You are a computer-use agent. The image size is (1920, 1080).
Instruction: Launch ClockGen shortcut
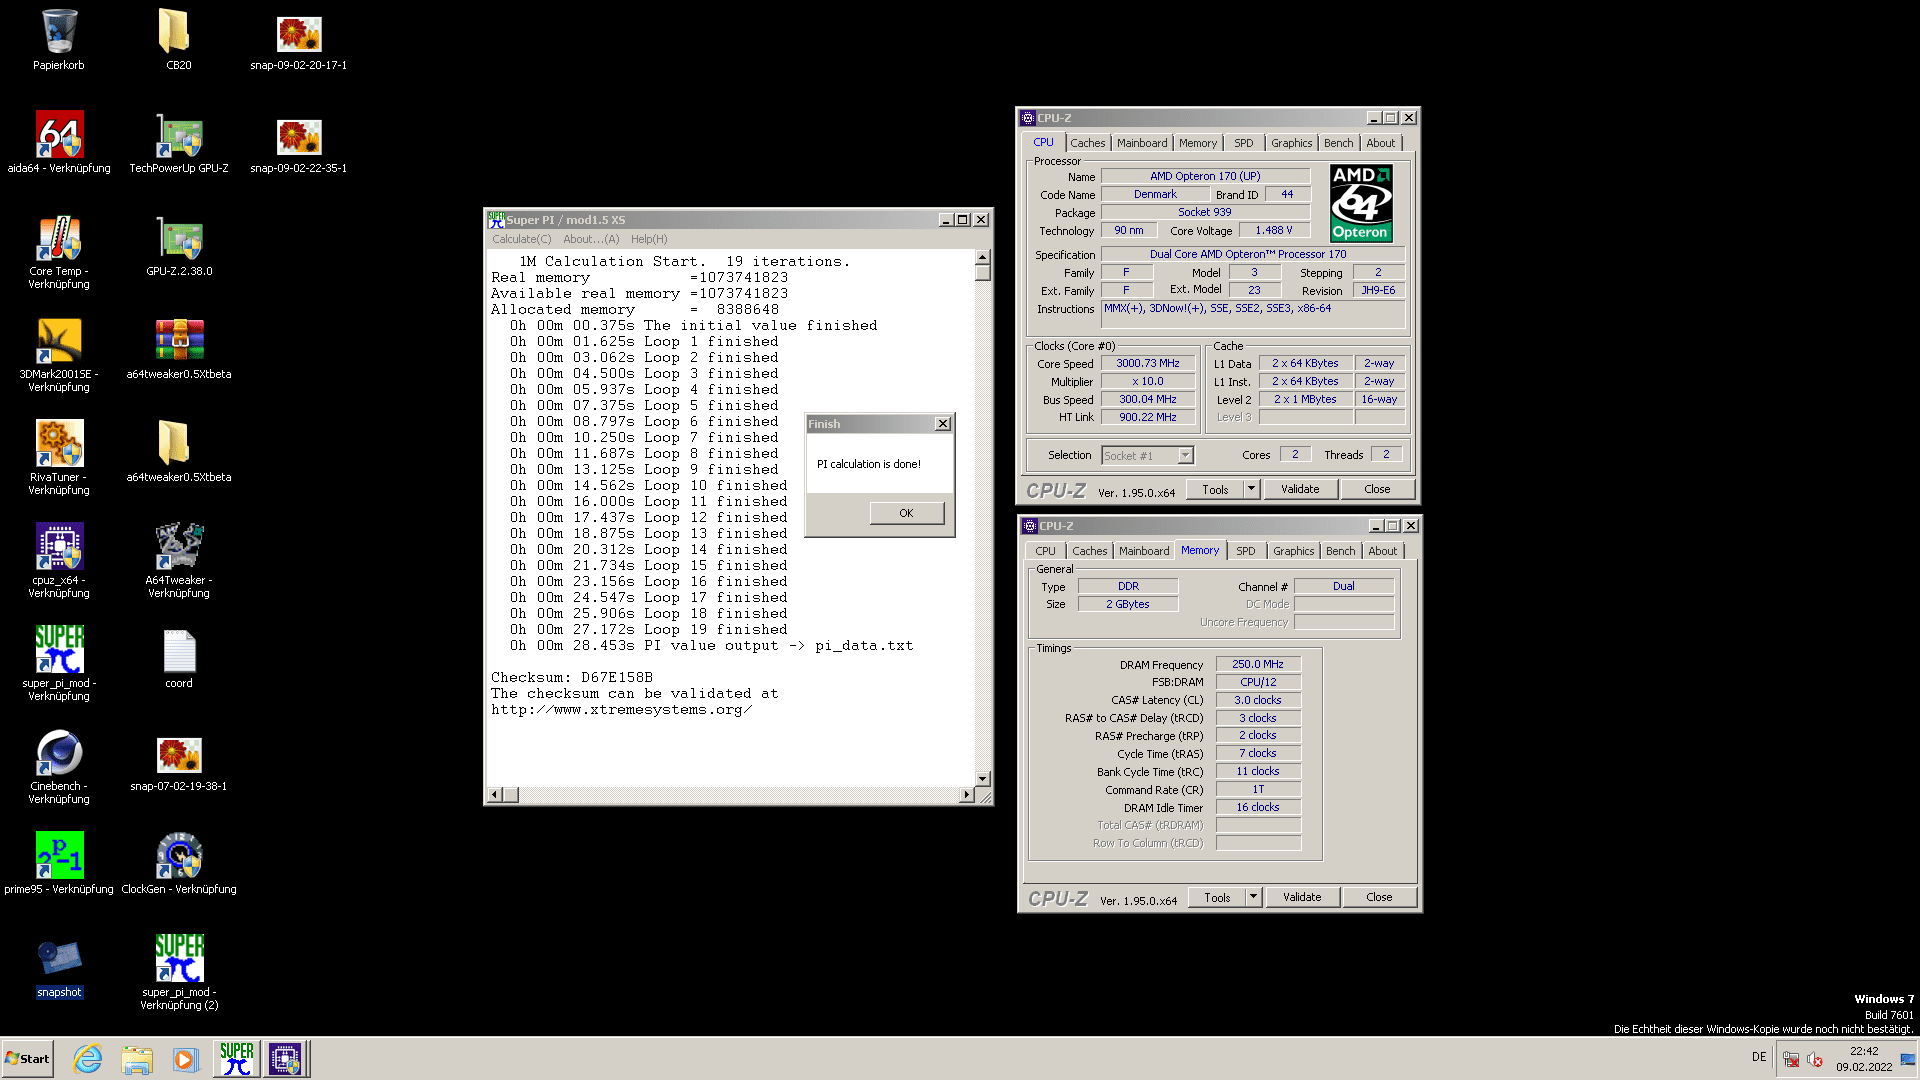click(x=179, y=863)
